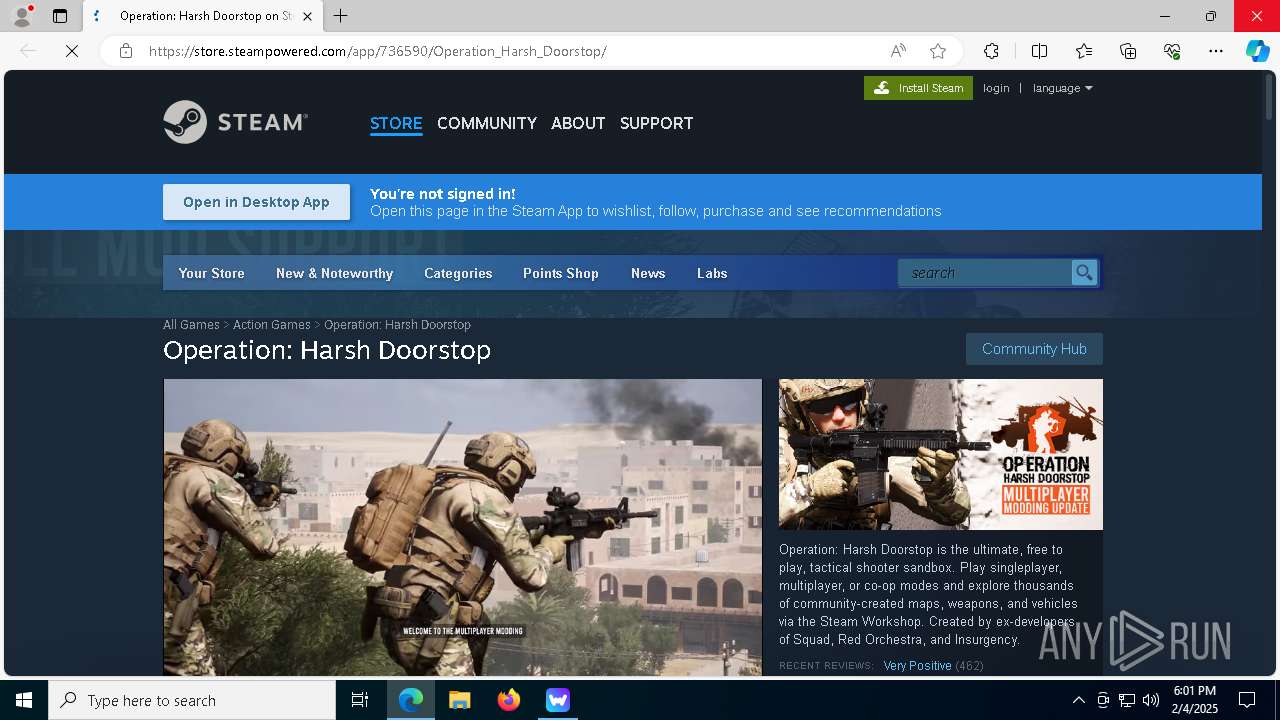Open the notifications center icon
1280x720 pixels.
pyautogui.click(x=1247, y=700)
